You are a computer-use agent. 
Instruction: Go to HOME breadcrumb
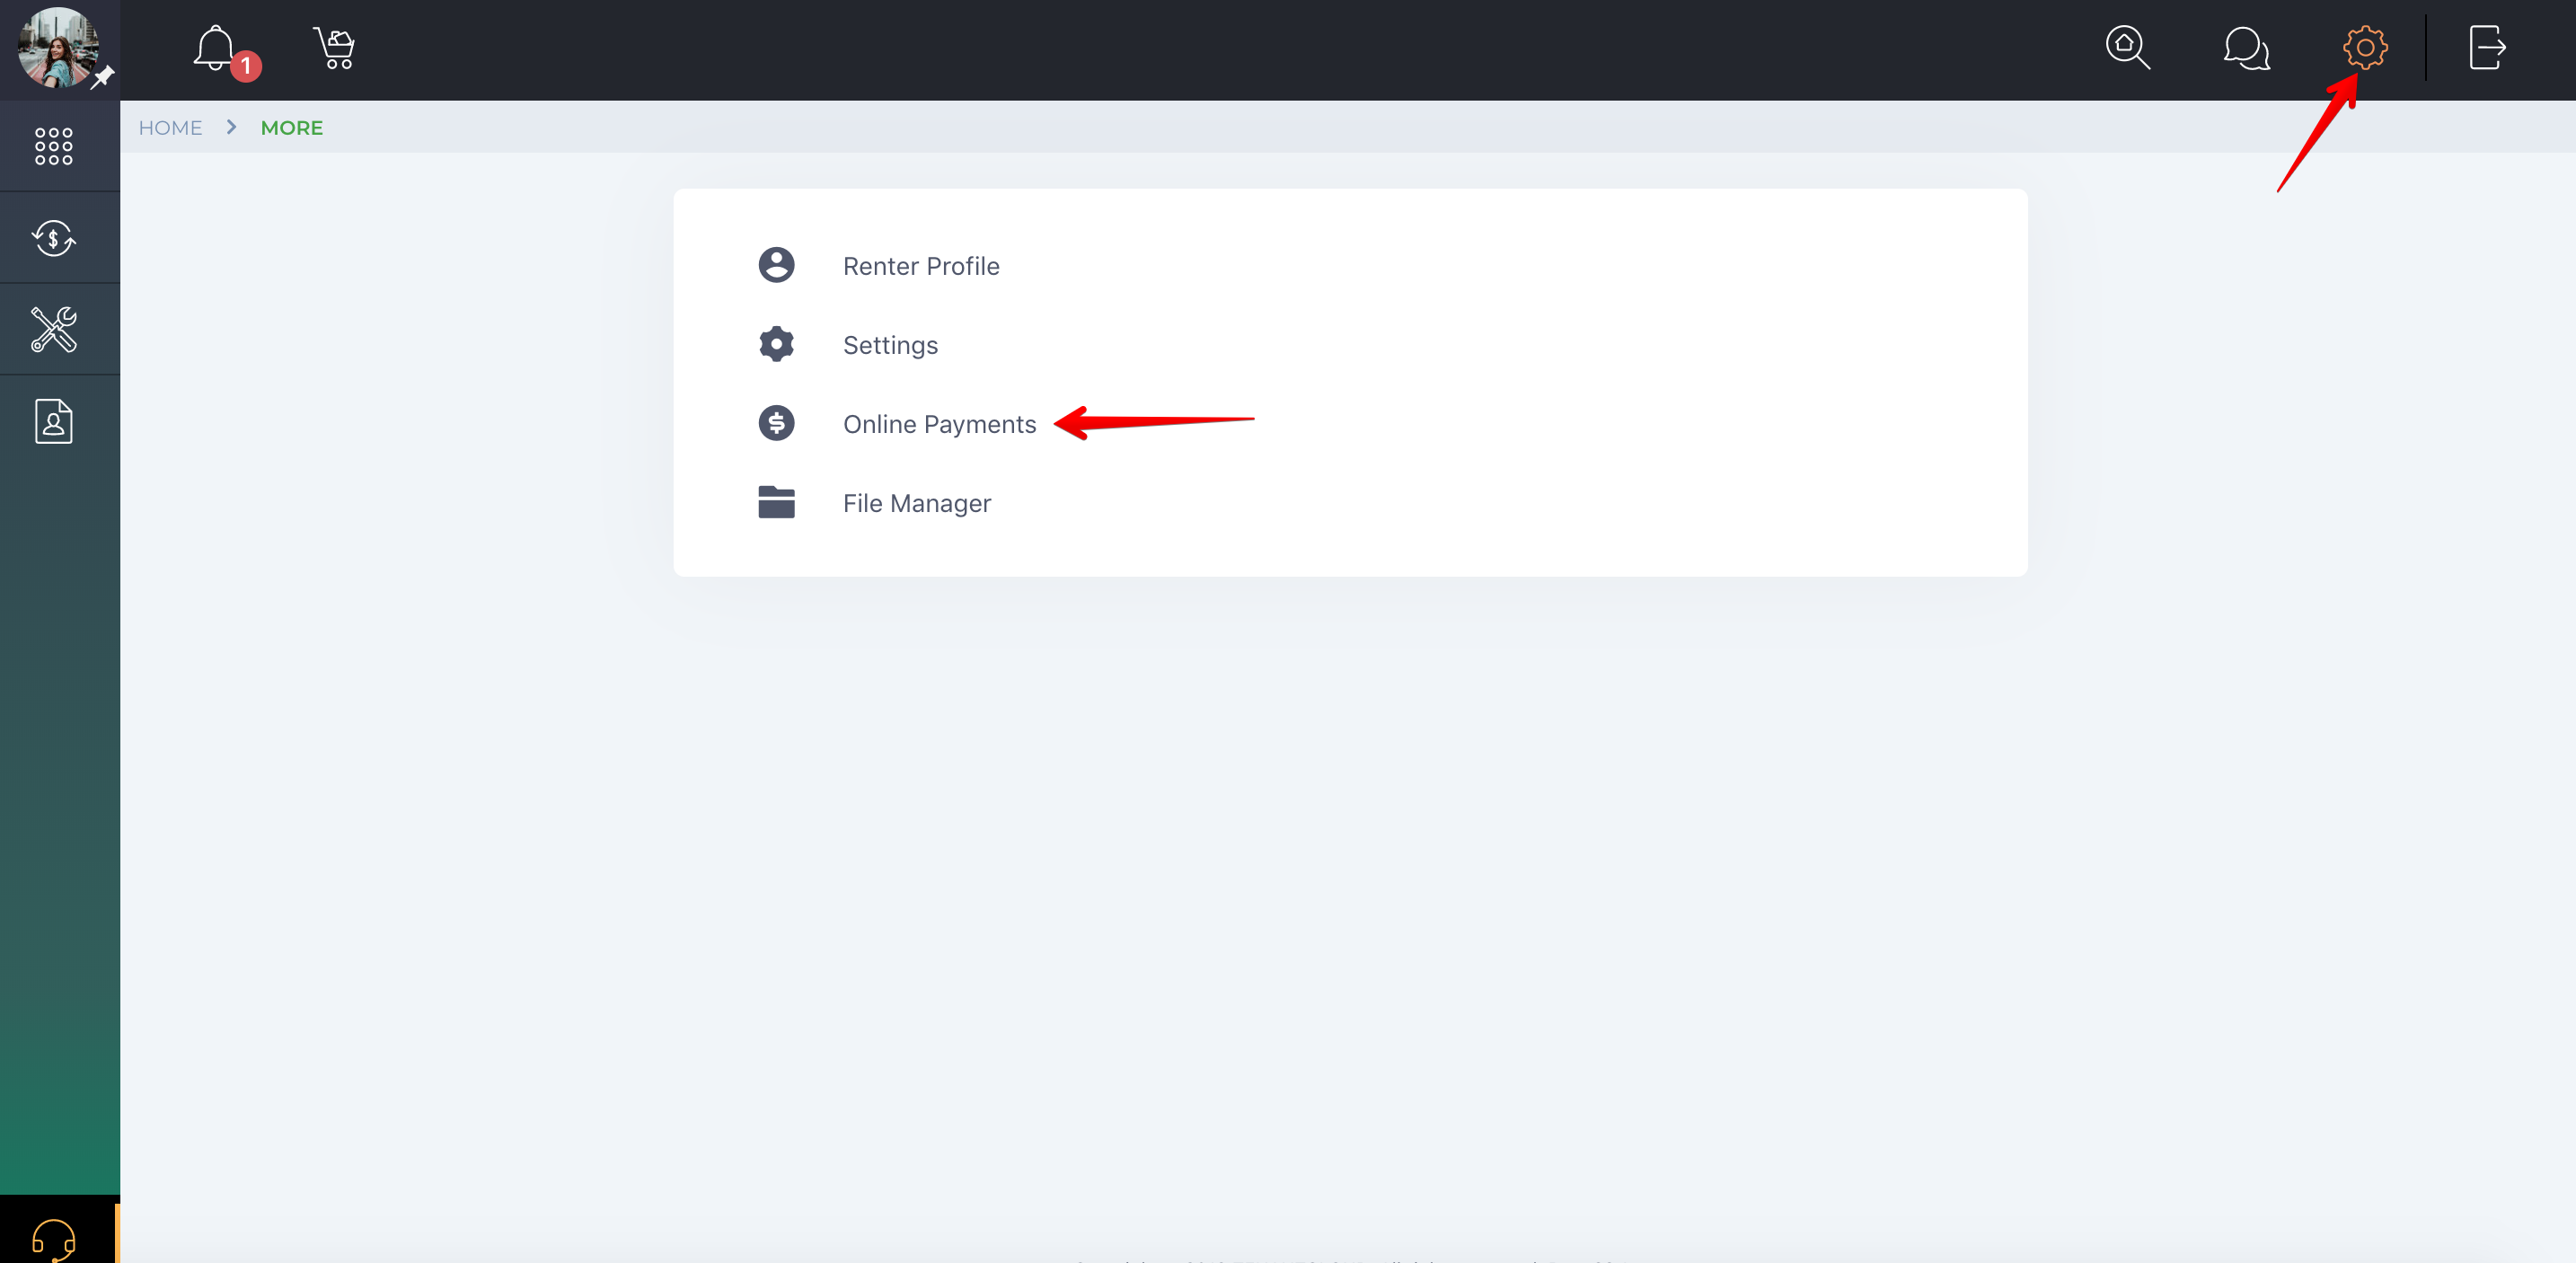[170, 128]
